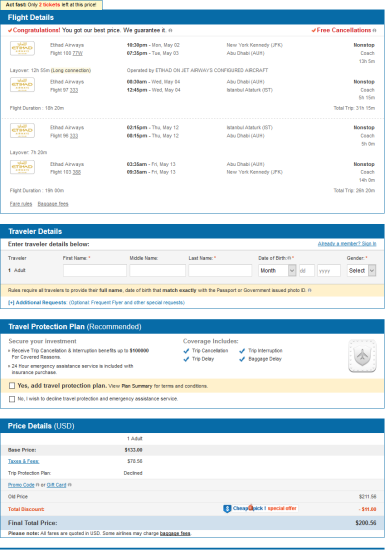Click the Layover 7h 20m text
385x550 pixels.
(28, 152)
